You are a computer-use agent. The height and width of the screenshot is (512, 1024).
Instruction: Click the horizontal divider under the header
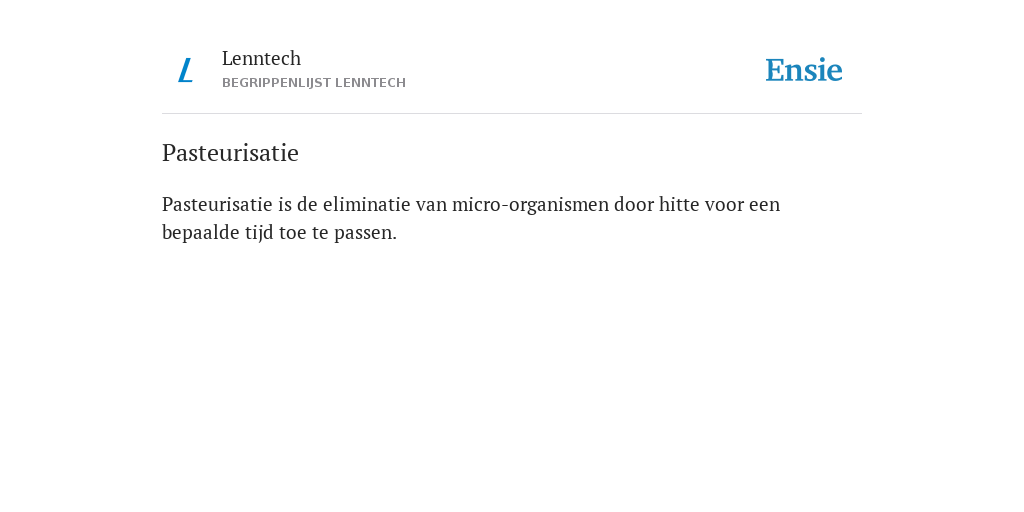click(x=512, y=114)
